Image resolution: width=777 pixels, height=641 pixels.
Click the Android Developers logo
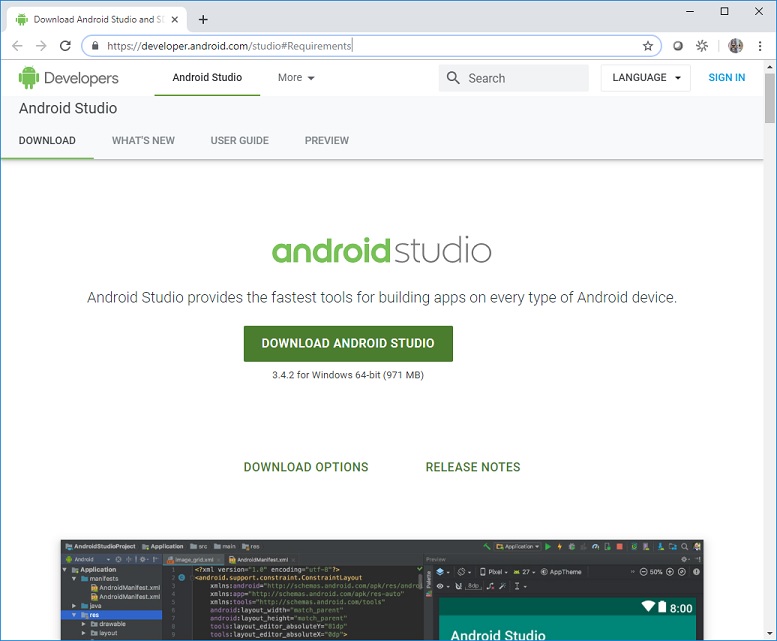(x=68, y=78)
